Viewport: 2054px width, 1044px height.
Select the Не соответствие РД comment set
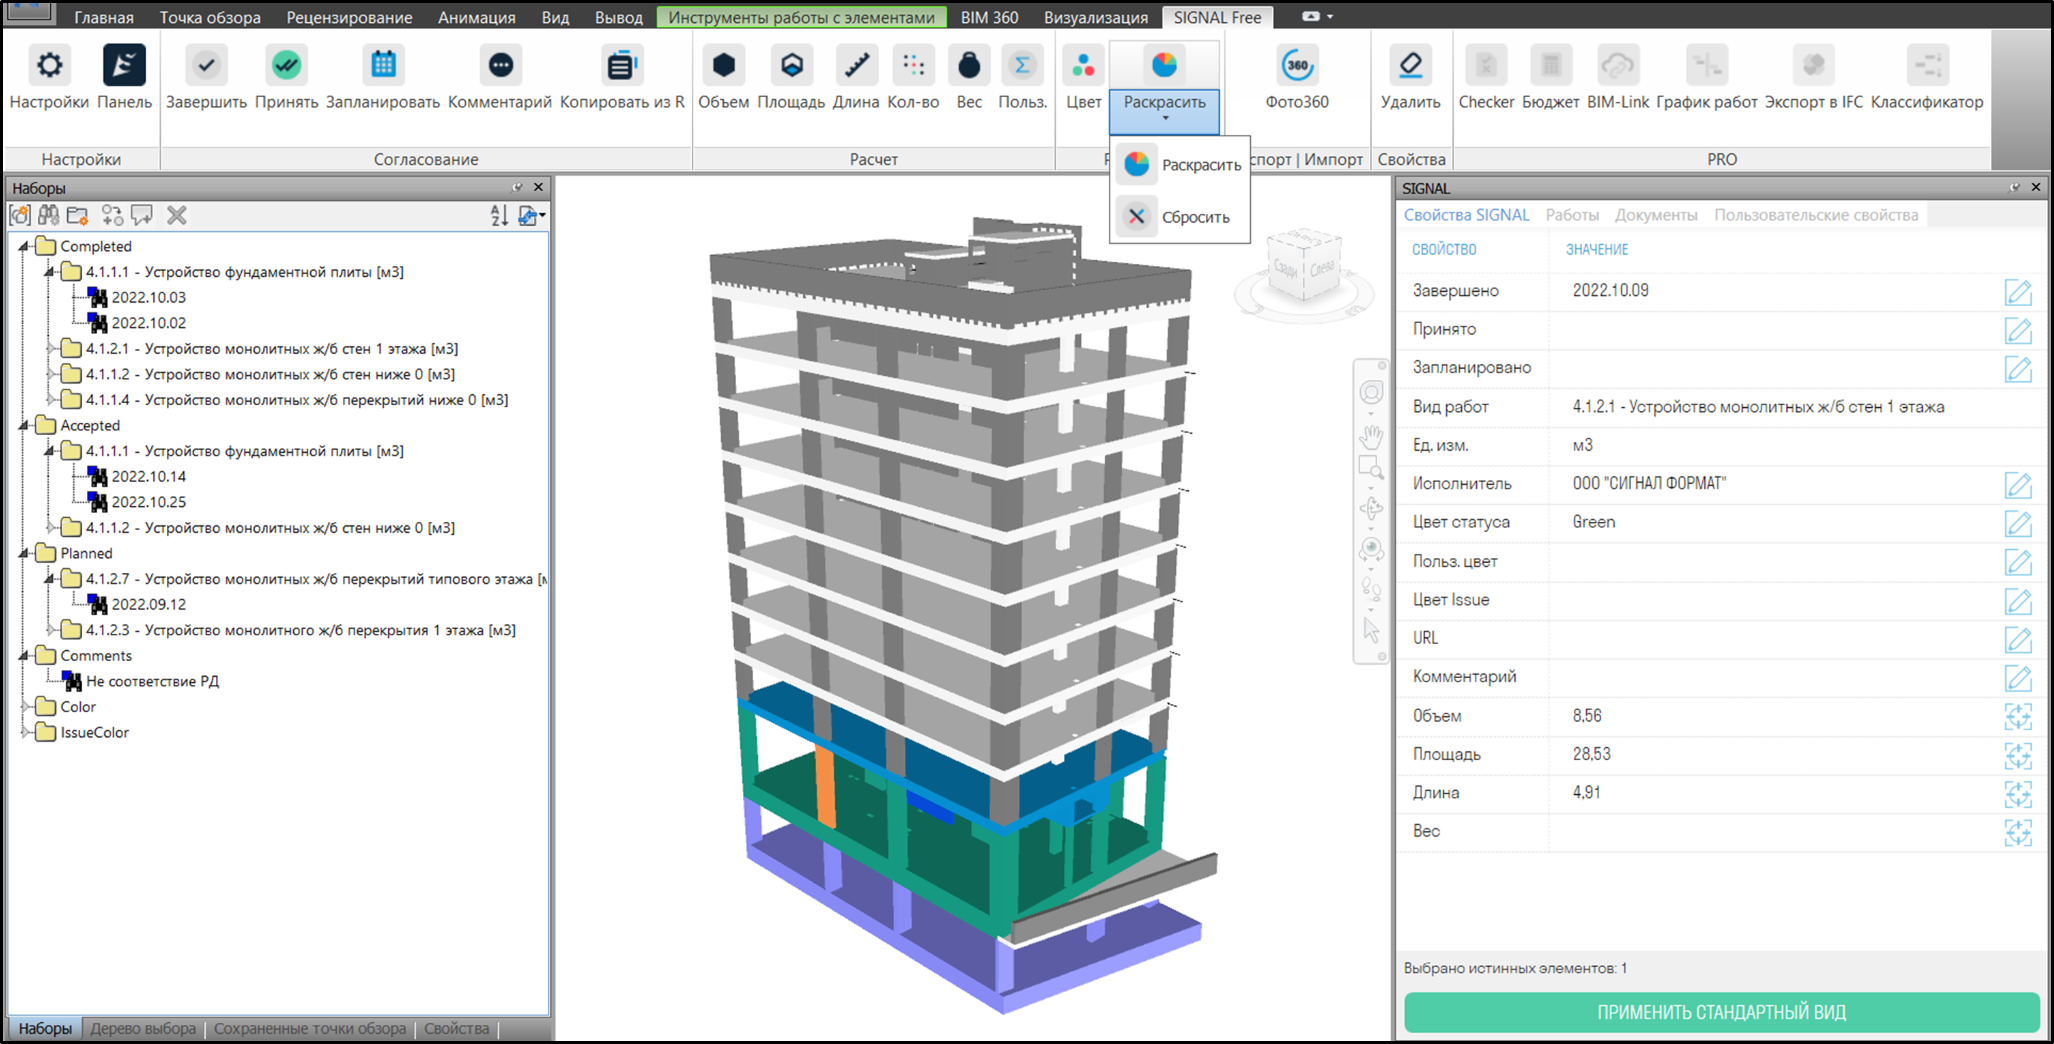click(x=152, y=681)
